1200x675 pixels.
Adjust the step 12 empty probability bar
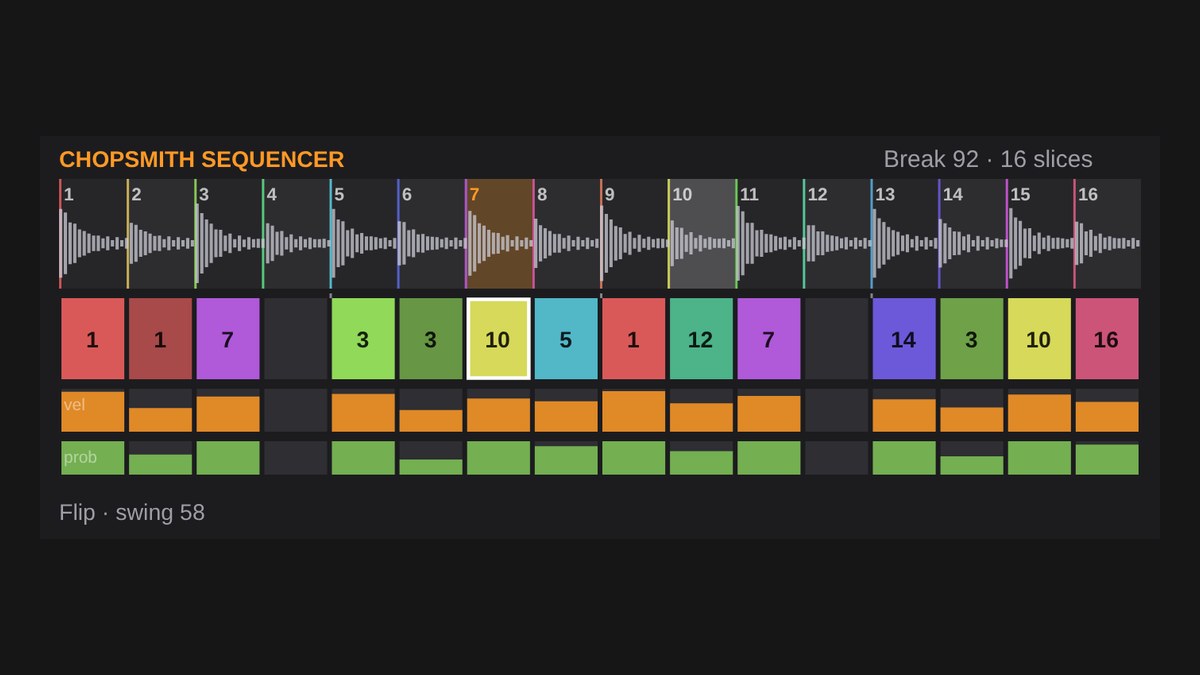click(837, 458)
